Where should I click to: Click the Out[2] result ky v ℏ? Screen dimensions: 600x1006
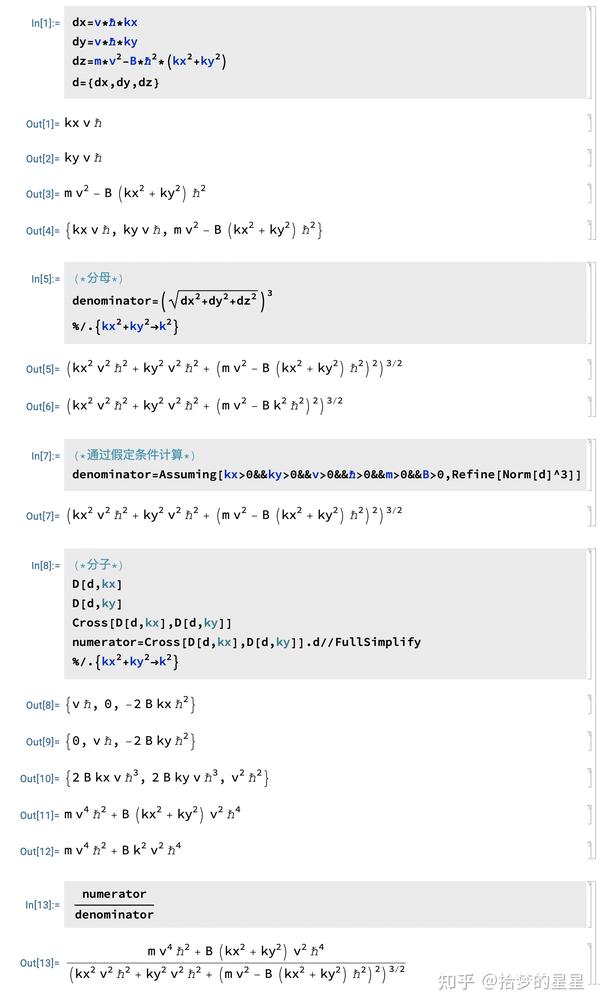pos(83,158)
